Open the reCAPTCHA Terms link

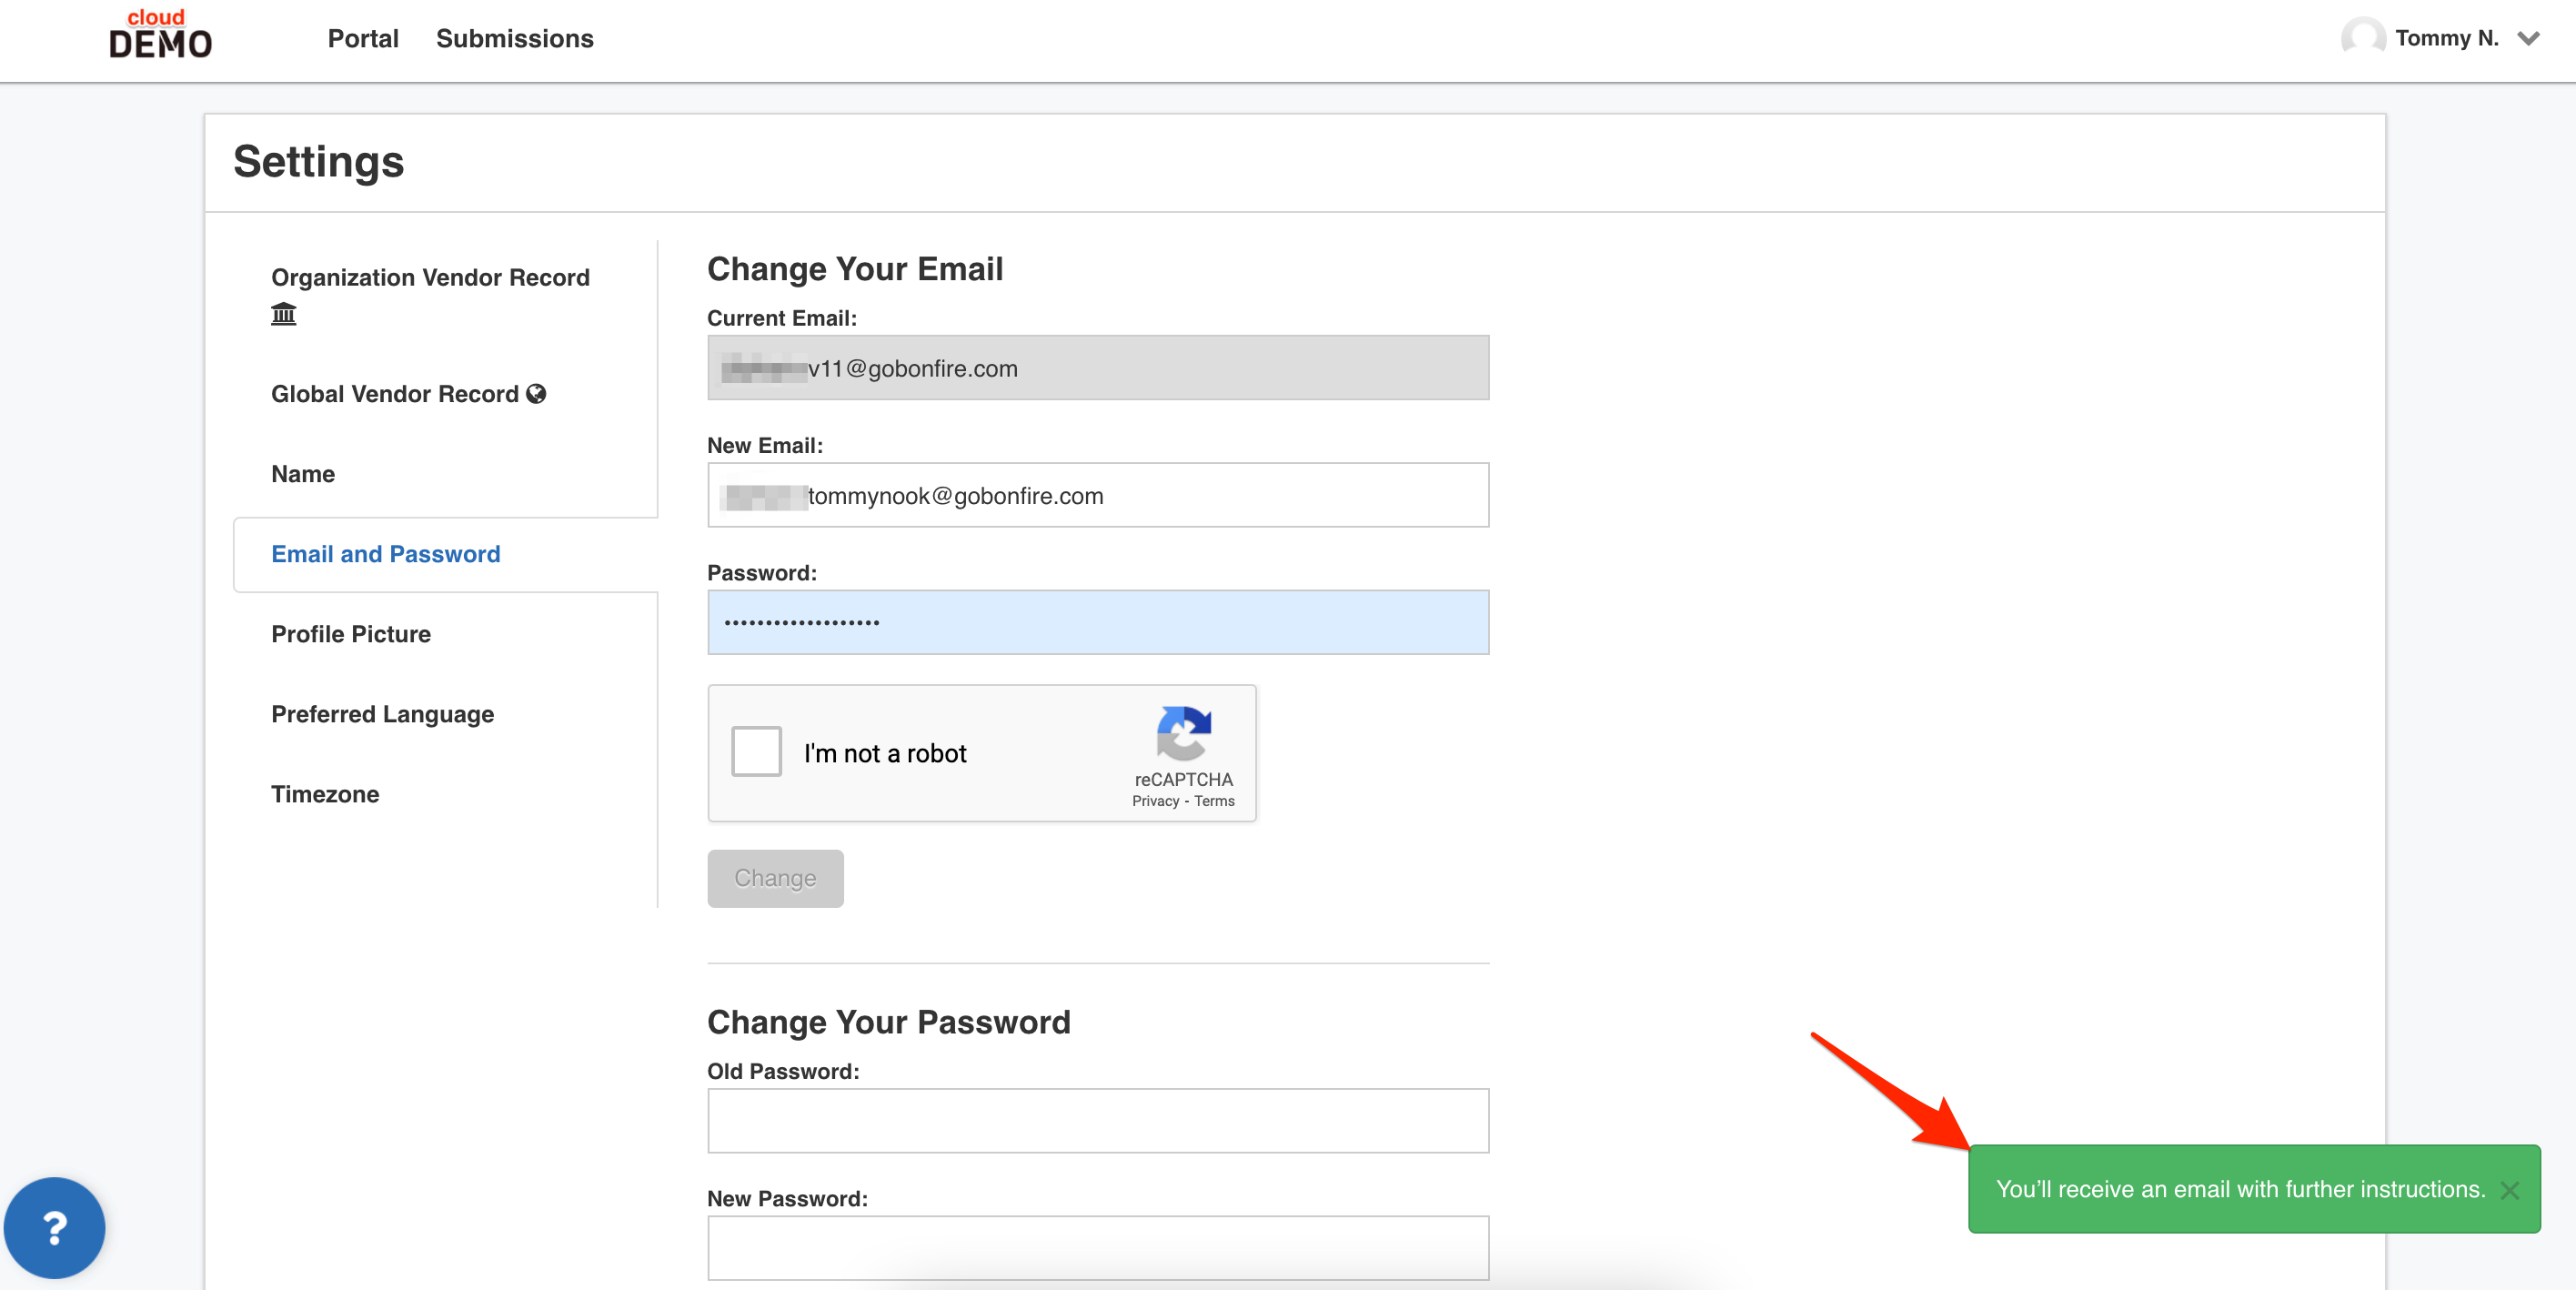[x=1214, y=801]
